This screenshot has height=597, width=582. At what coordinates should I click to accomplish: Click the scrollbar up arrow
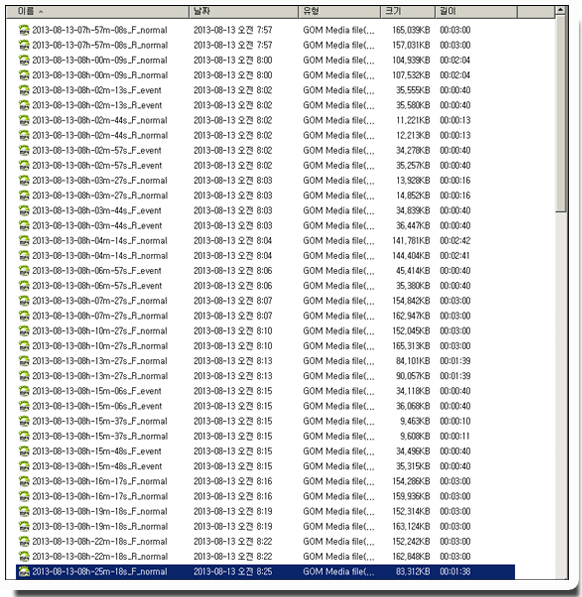click(x=561, y=11)
